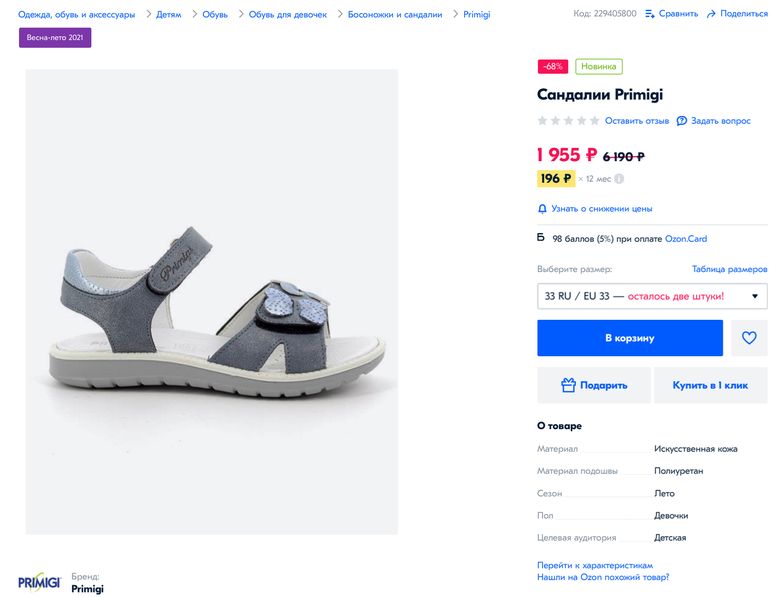Click the 'Ozon.Card' link
Image resolution: width=770 pixels, height=597 pixels.
[x=686, y=239]
